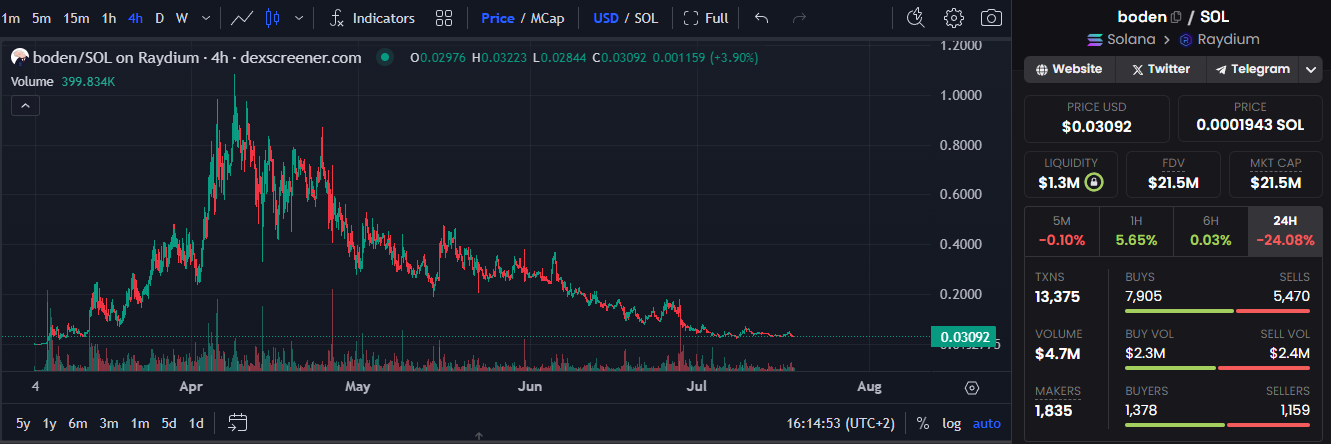Open the Telegram link
This screenshot has height=444, width=1331.
[1253, 70]
